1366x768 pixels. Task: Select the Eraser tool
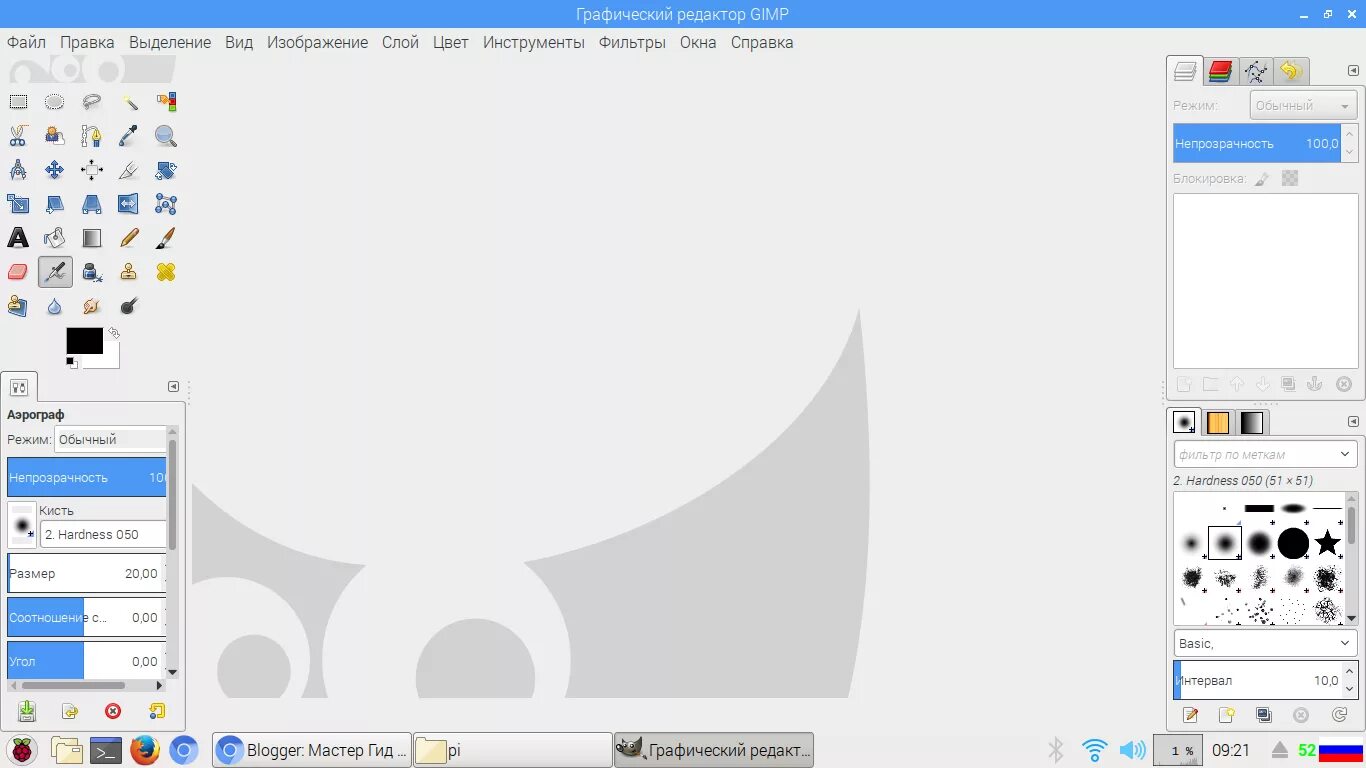tap(18, 272)
